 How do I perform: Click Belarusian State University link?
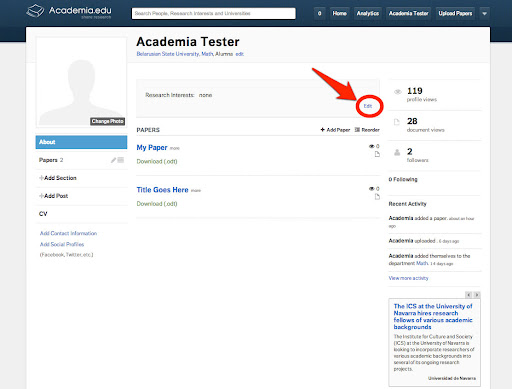pyautogui.click(x=168, y=54)
